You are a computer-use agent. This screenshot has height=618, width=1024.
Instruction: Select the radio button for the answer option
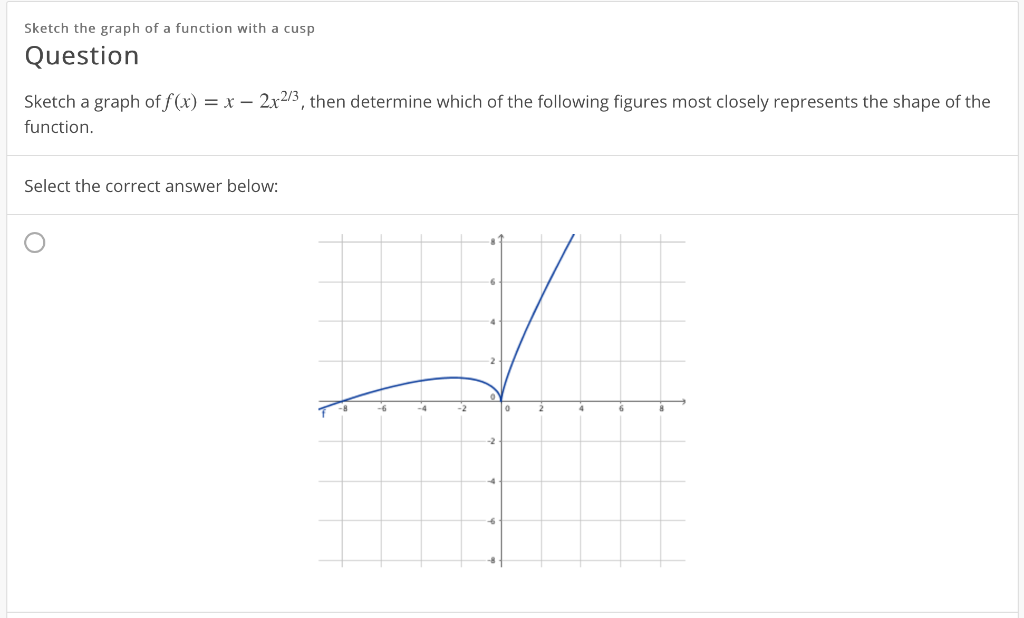[x=35, y=242]
